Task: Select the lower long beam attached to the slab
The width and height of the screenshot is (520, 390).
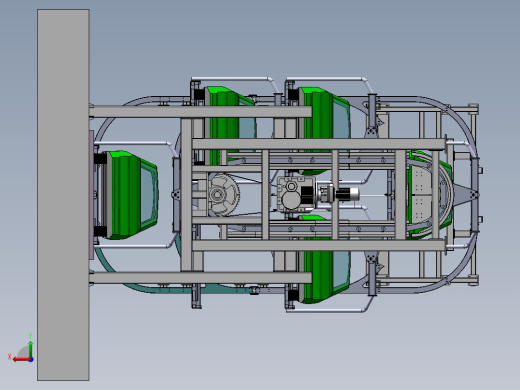Action: point(201,277)
